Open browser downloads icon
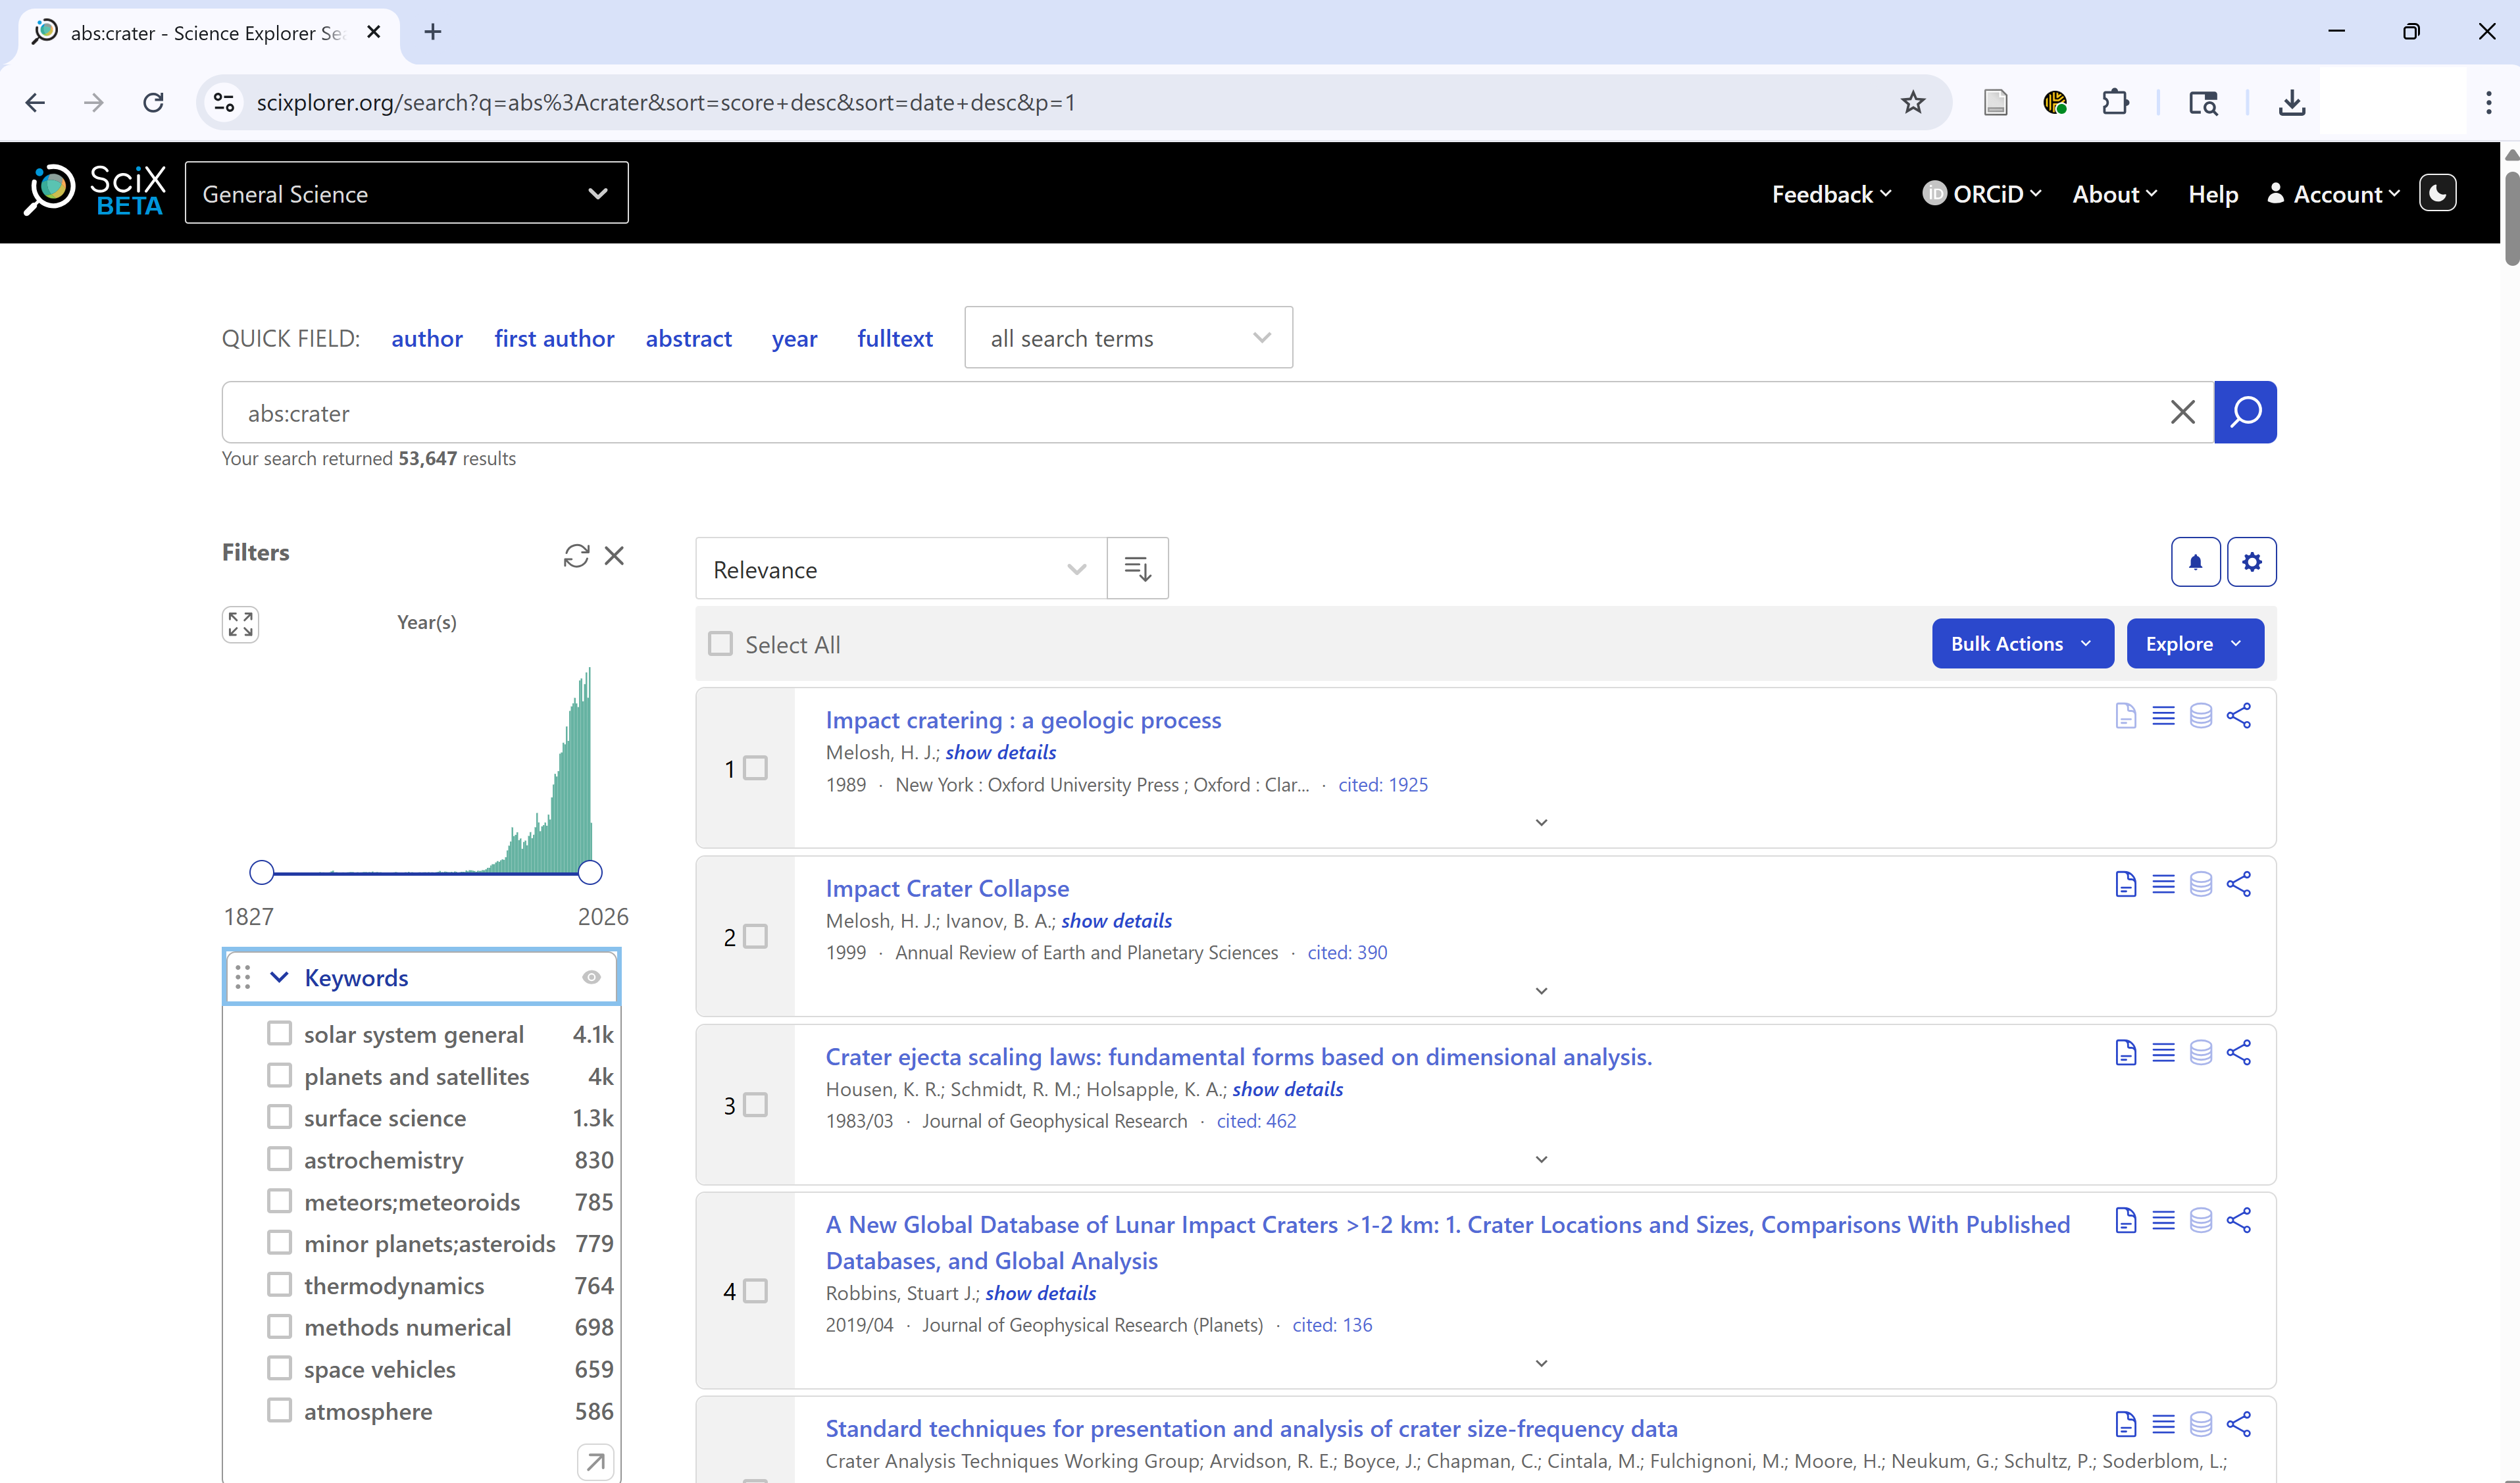This screenshot has height=1483, width=2520. (x=2291, y=102)
